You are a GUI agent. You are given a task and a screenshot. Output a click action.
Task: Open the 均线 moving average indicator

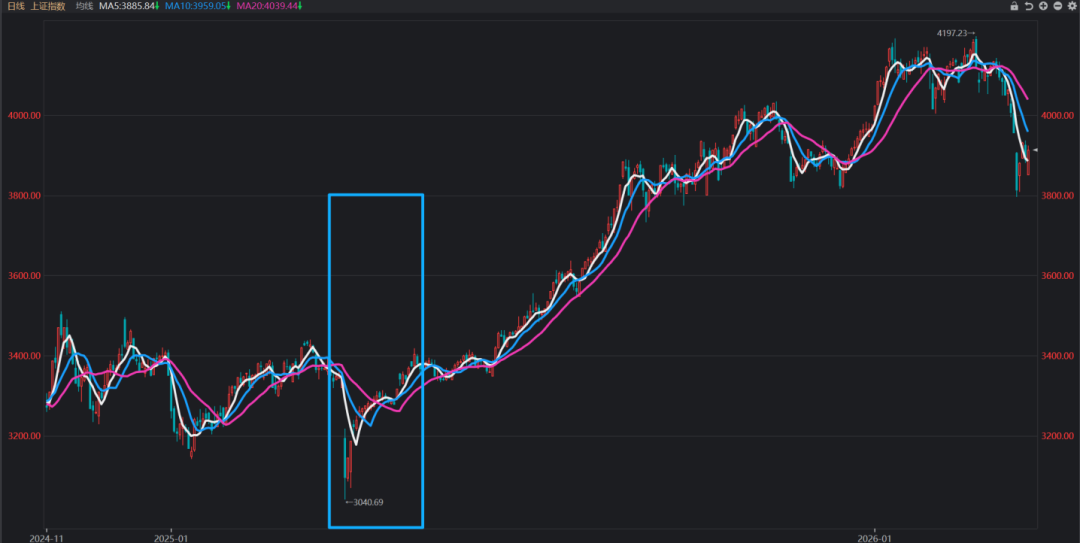pos(85,6)
